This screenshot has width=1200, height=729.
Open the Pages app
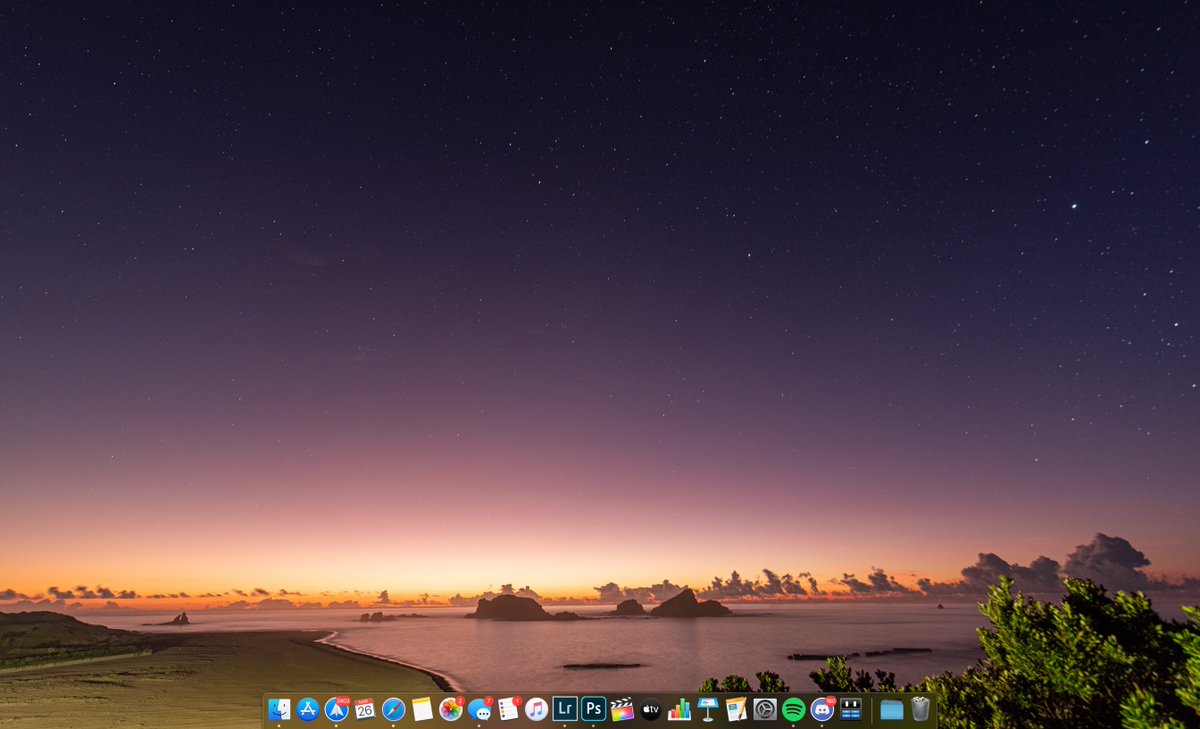(737, 709)
